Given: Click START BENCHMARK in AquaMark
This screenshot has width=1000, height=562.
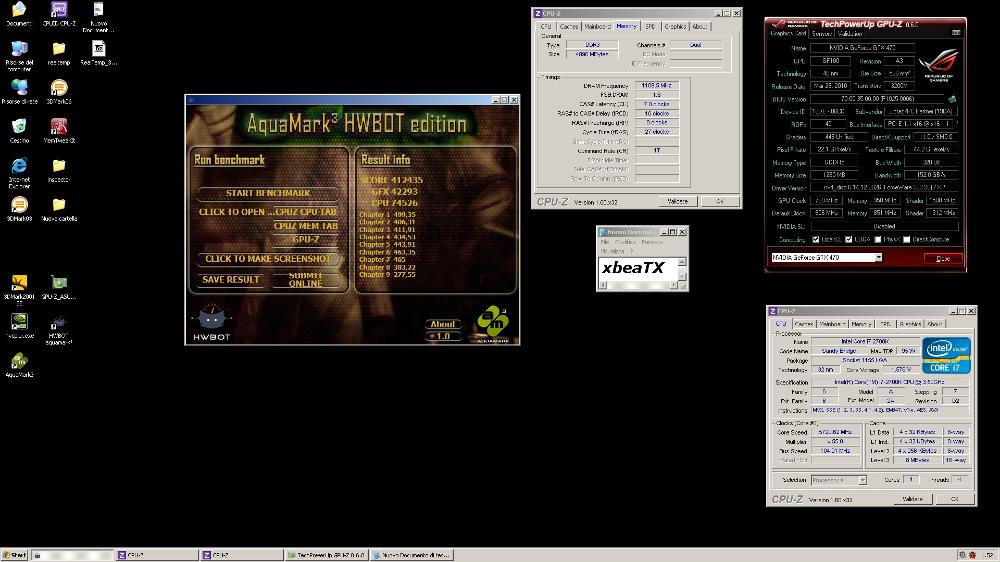Looking at the screenshot, I should [268, 193].
